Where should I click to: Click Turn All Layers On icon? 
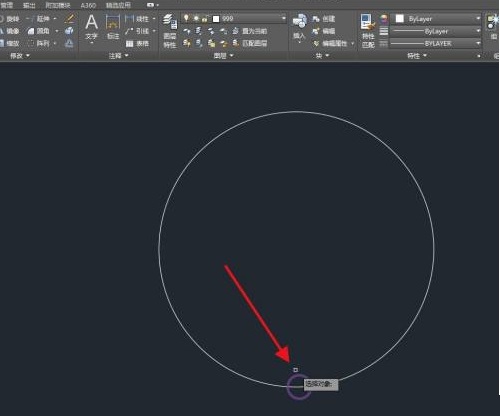tap(187, 43)
